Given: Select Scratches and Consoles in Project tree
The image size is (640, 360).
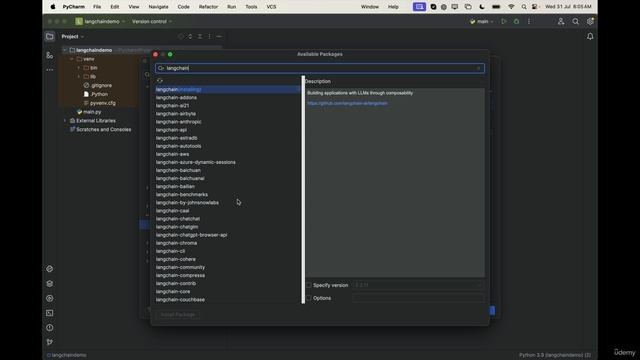Looking at the screenshot, I should [x=103, y=130].
